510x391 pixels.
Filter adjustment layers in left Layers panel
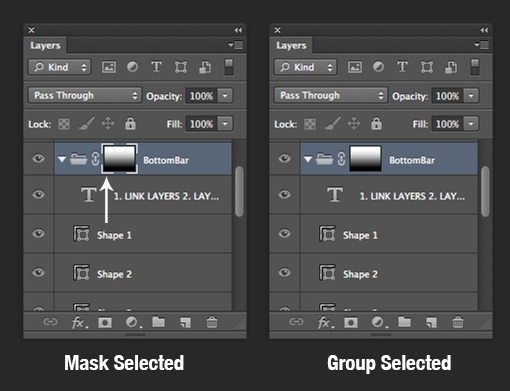[132, 67]
